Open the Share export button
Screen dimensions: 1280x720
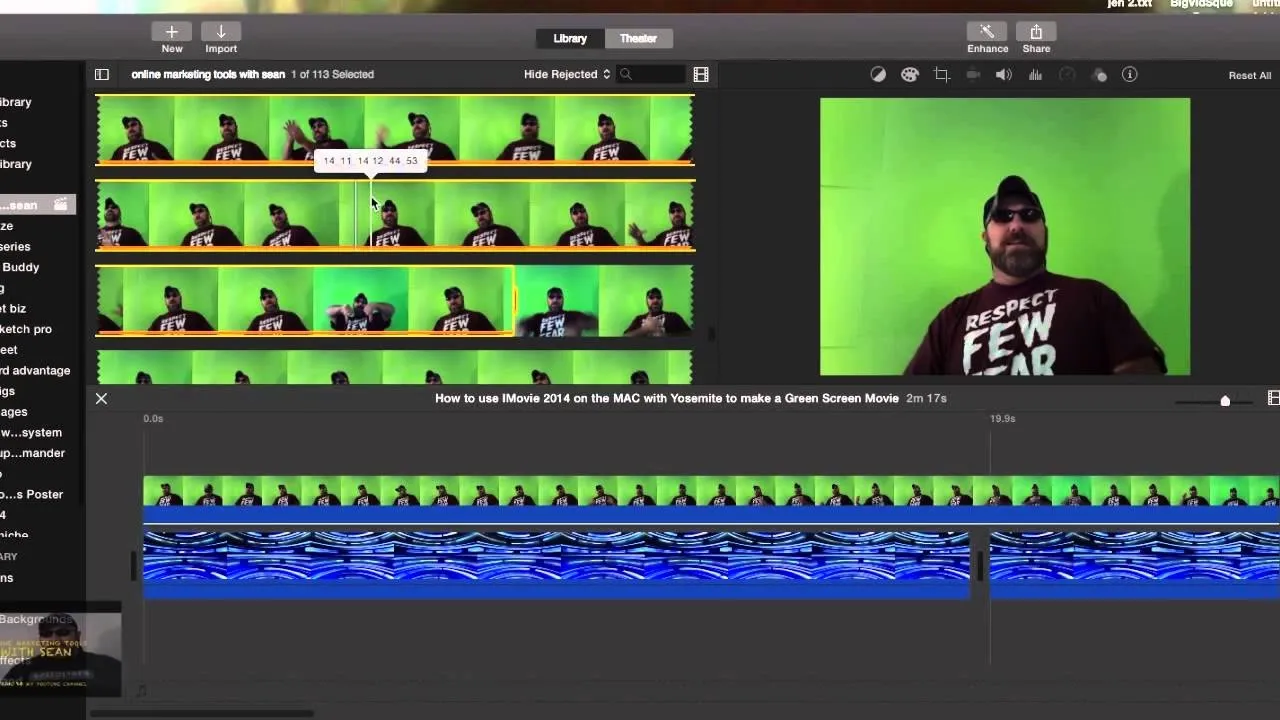tap(1036, 32)
